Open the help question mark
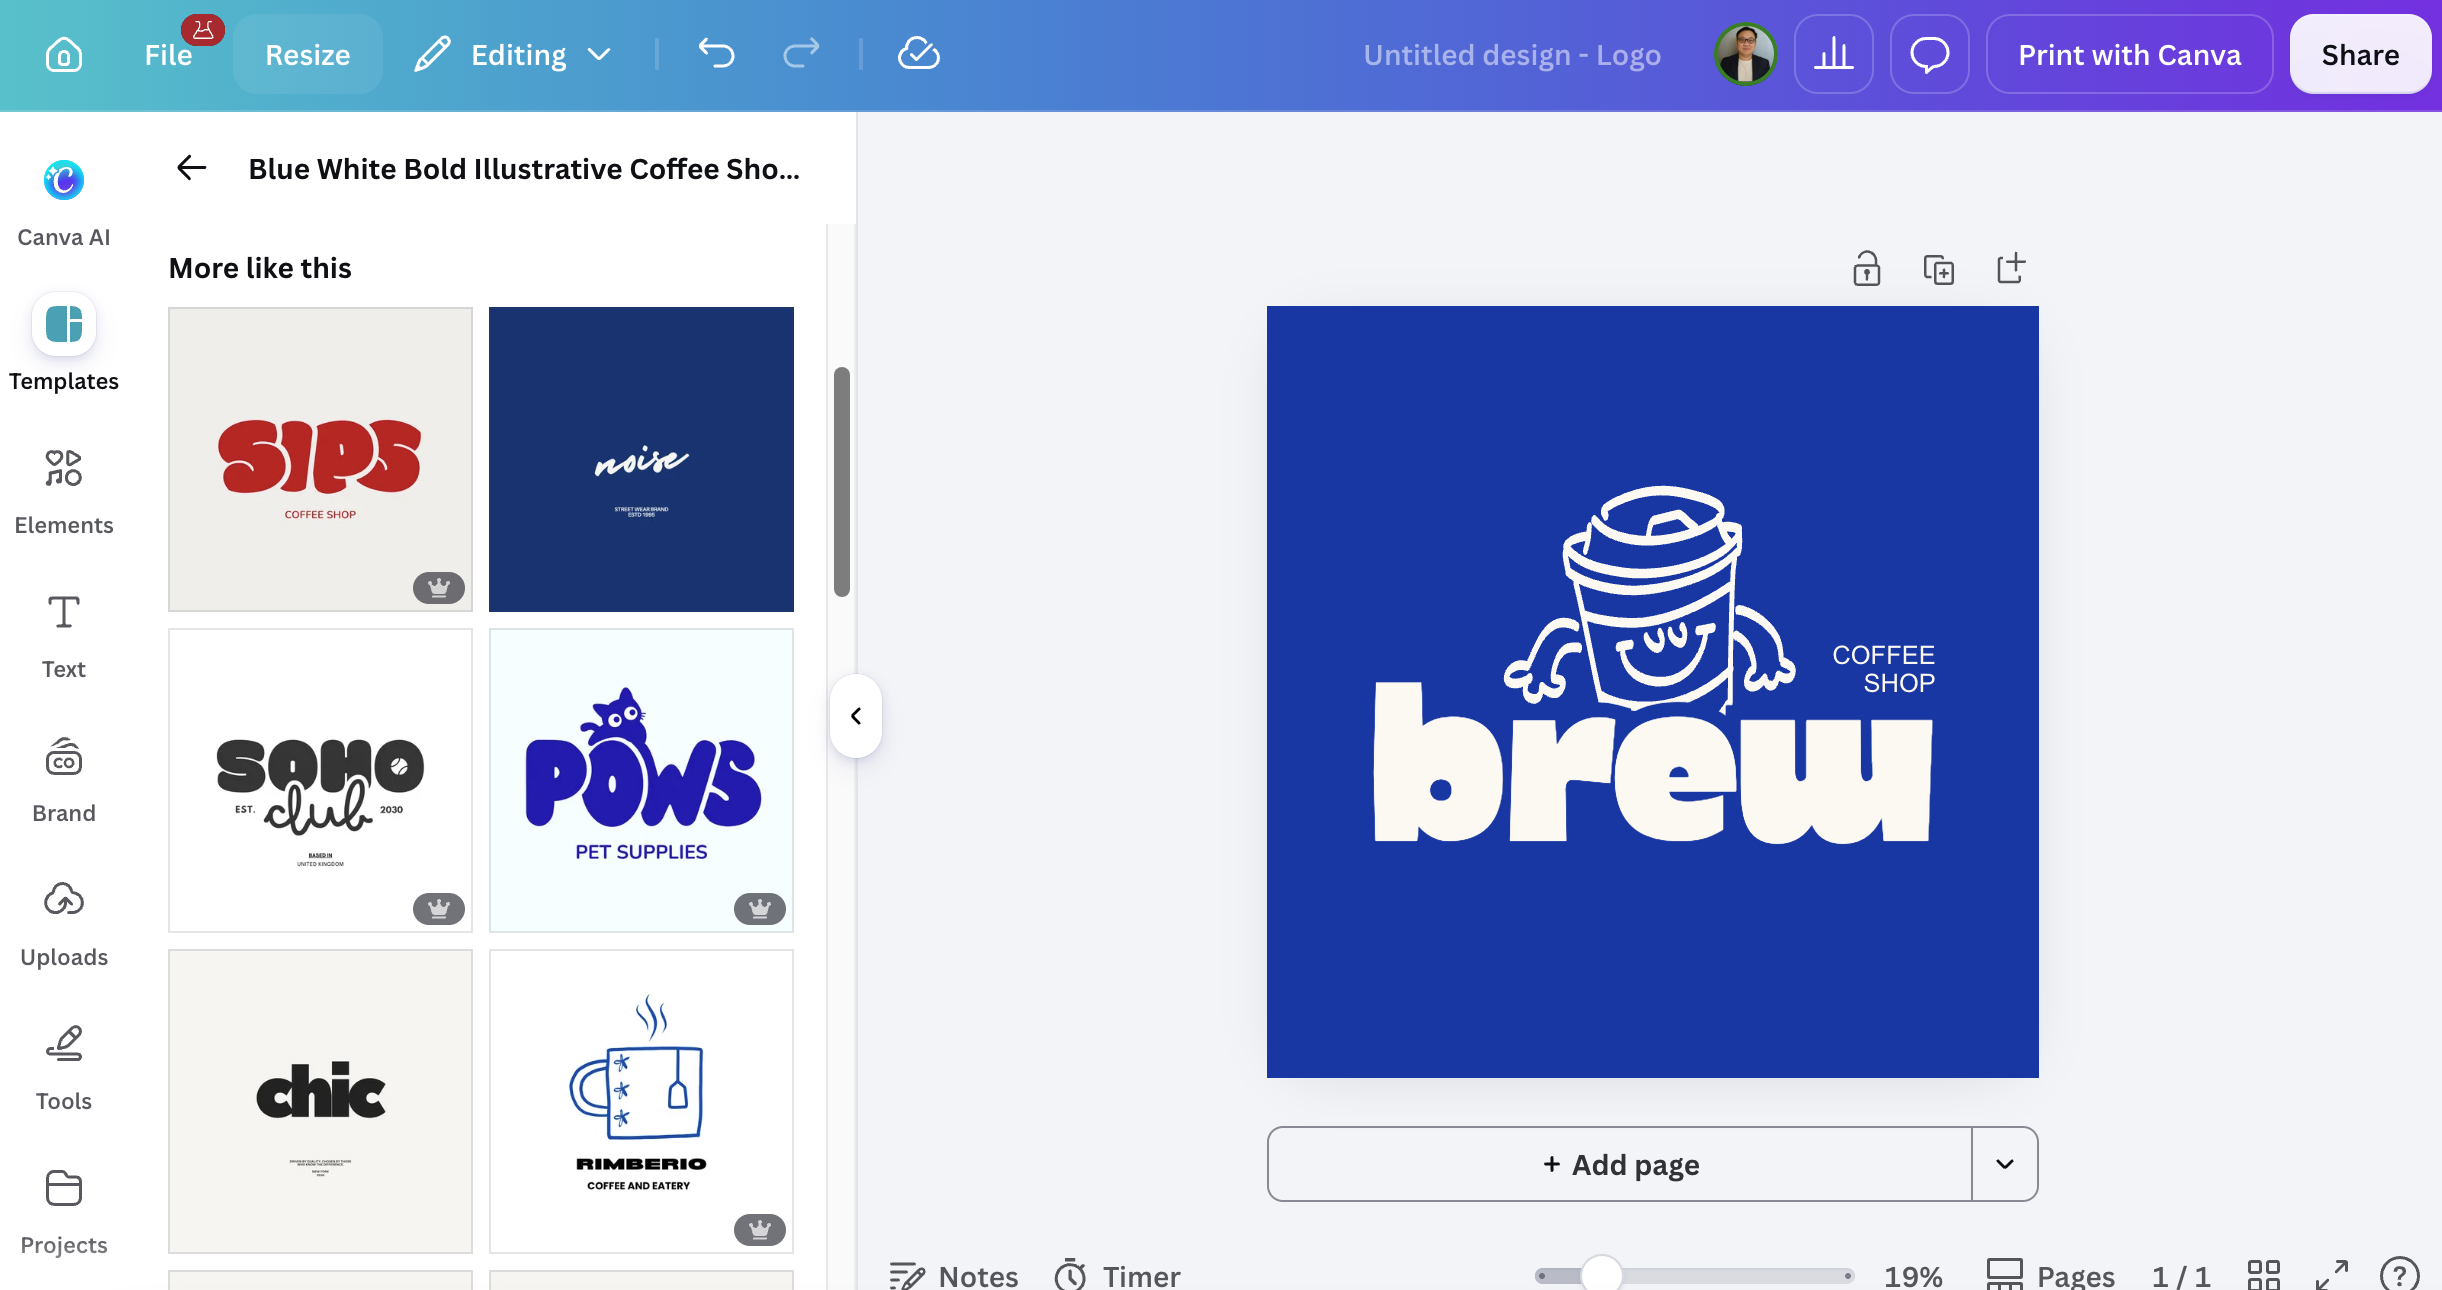 [x=2400, y=1275]
